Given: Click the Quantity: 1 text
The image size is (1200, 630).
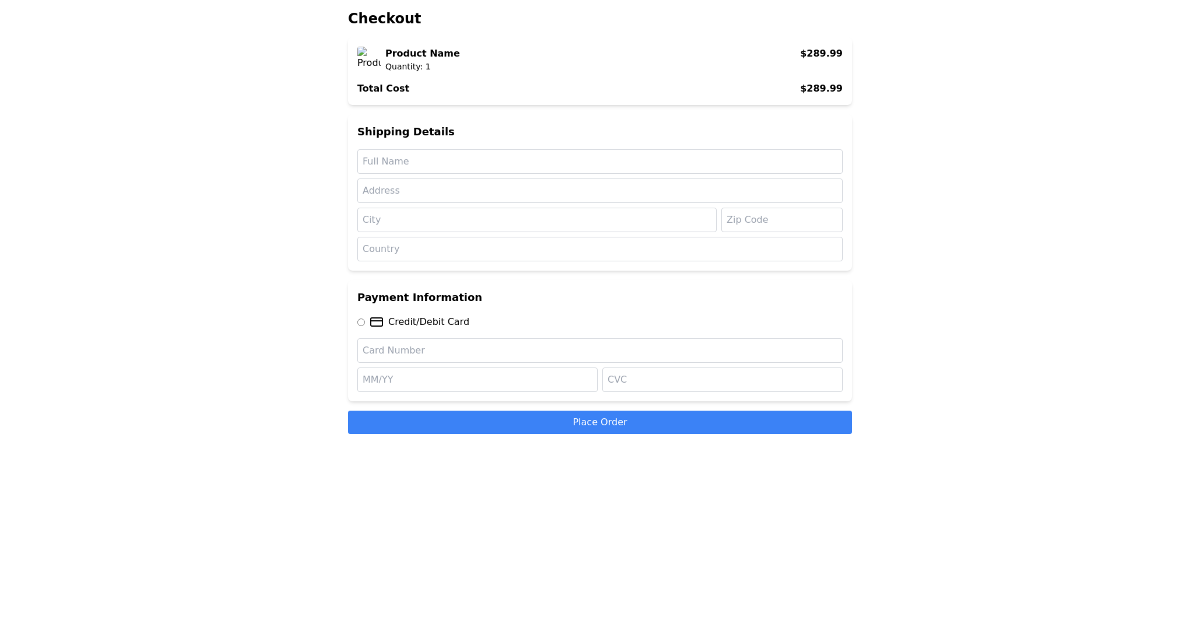Looking at the screenshot, I should (408, 66).
